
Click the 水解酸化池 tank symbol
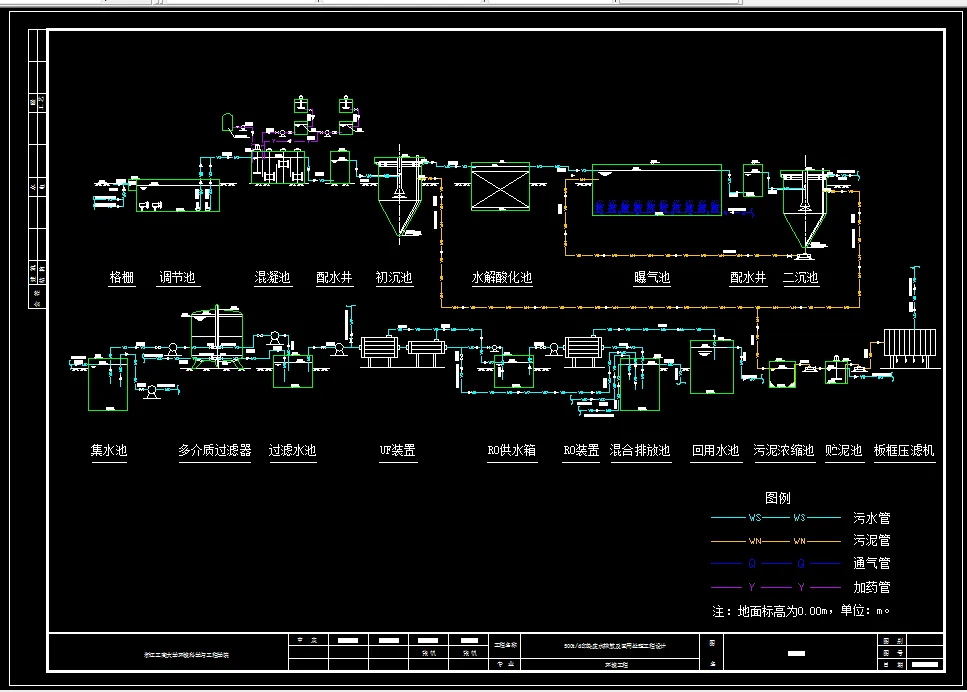point(499,189)
